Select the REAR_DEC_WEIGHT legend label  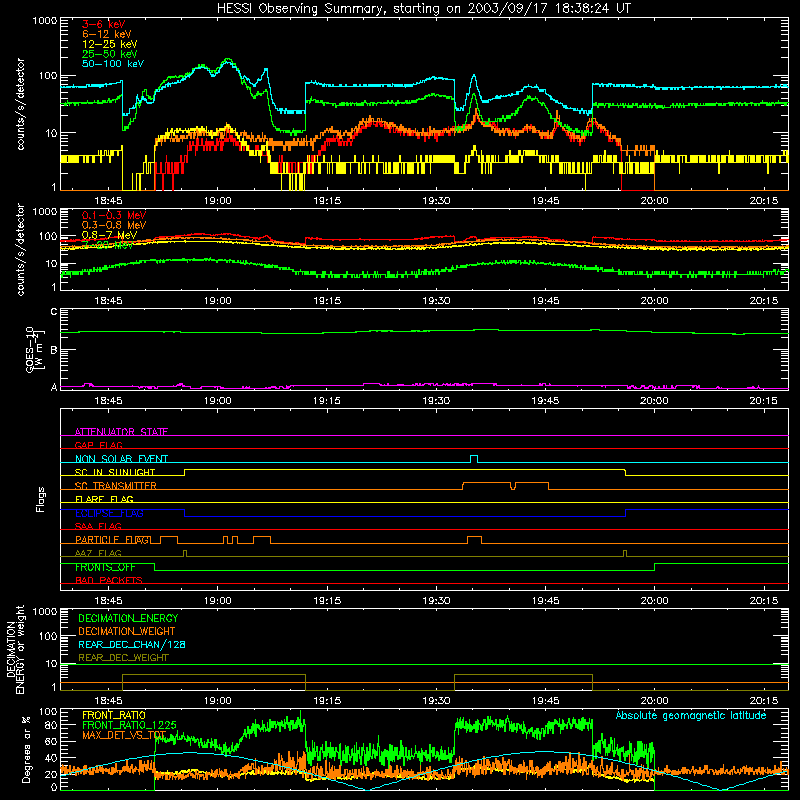click(123, 658)
